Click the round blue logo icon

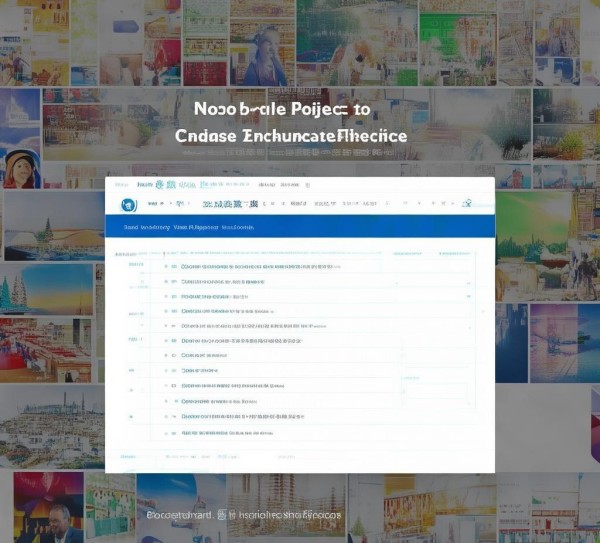(129, 205)
